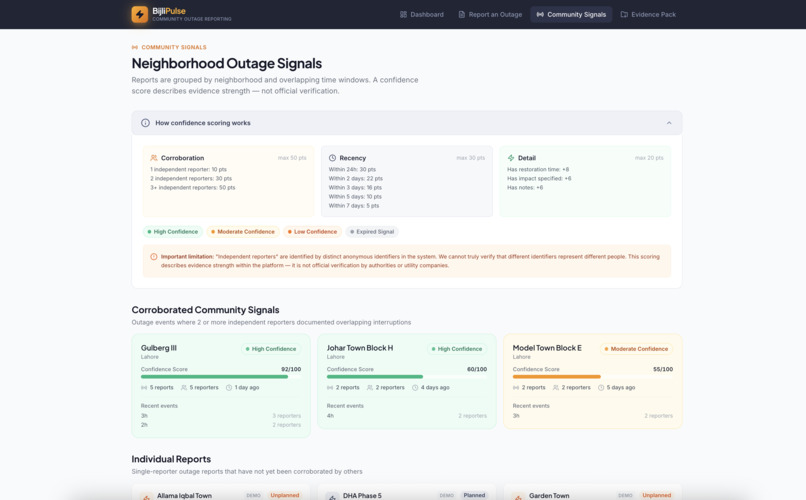Click the BijliPulse lightning logo icon
The width and height of the screenshot is (806, 500).
[139, 14]
